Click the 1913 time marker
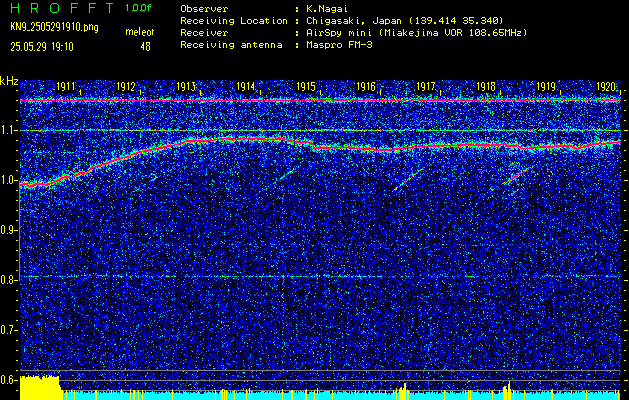Image resolution: width=629 pixels, height=400 pixels. (186, 87)
